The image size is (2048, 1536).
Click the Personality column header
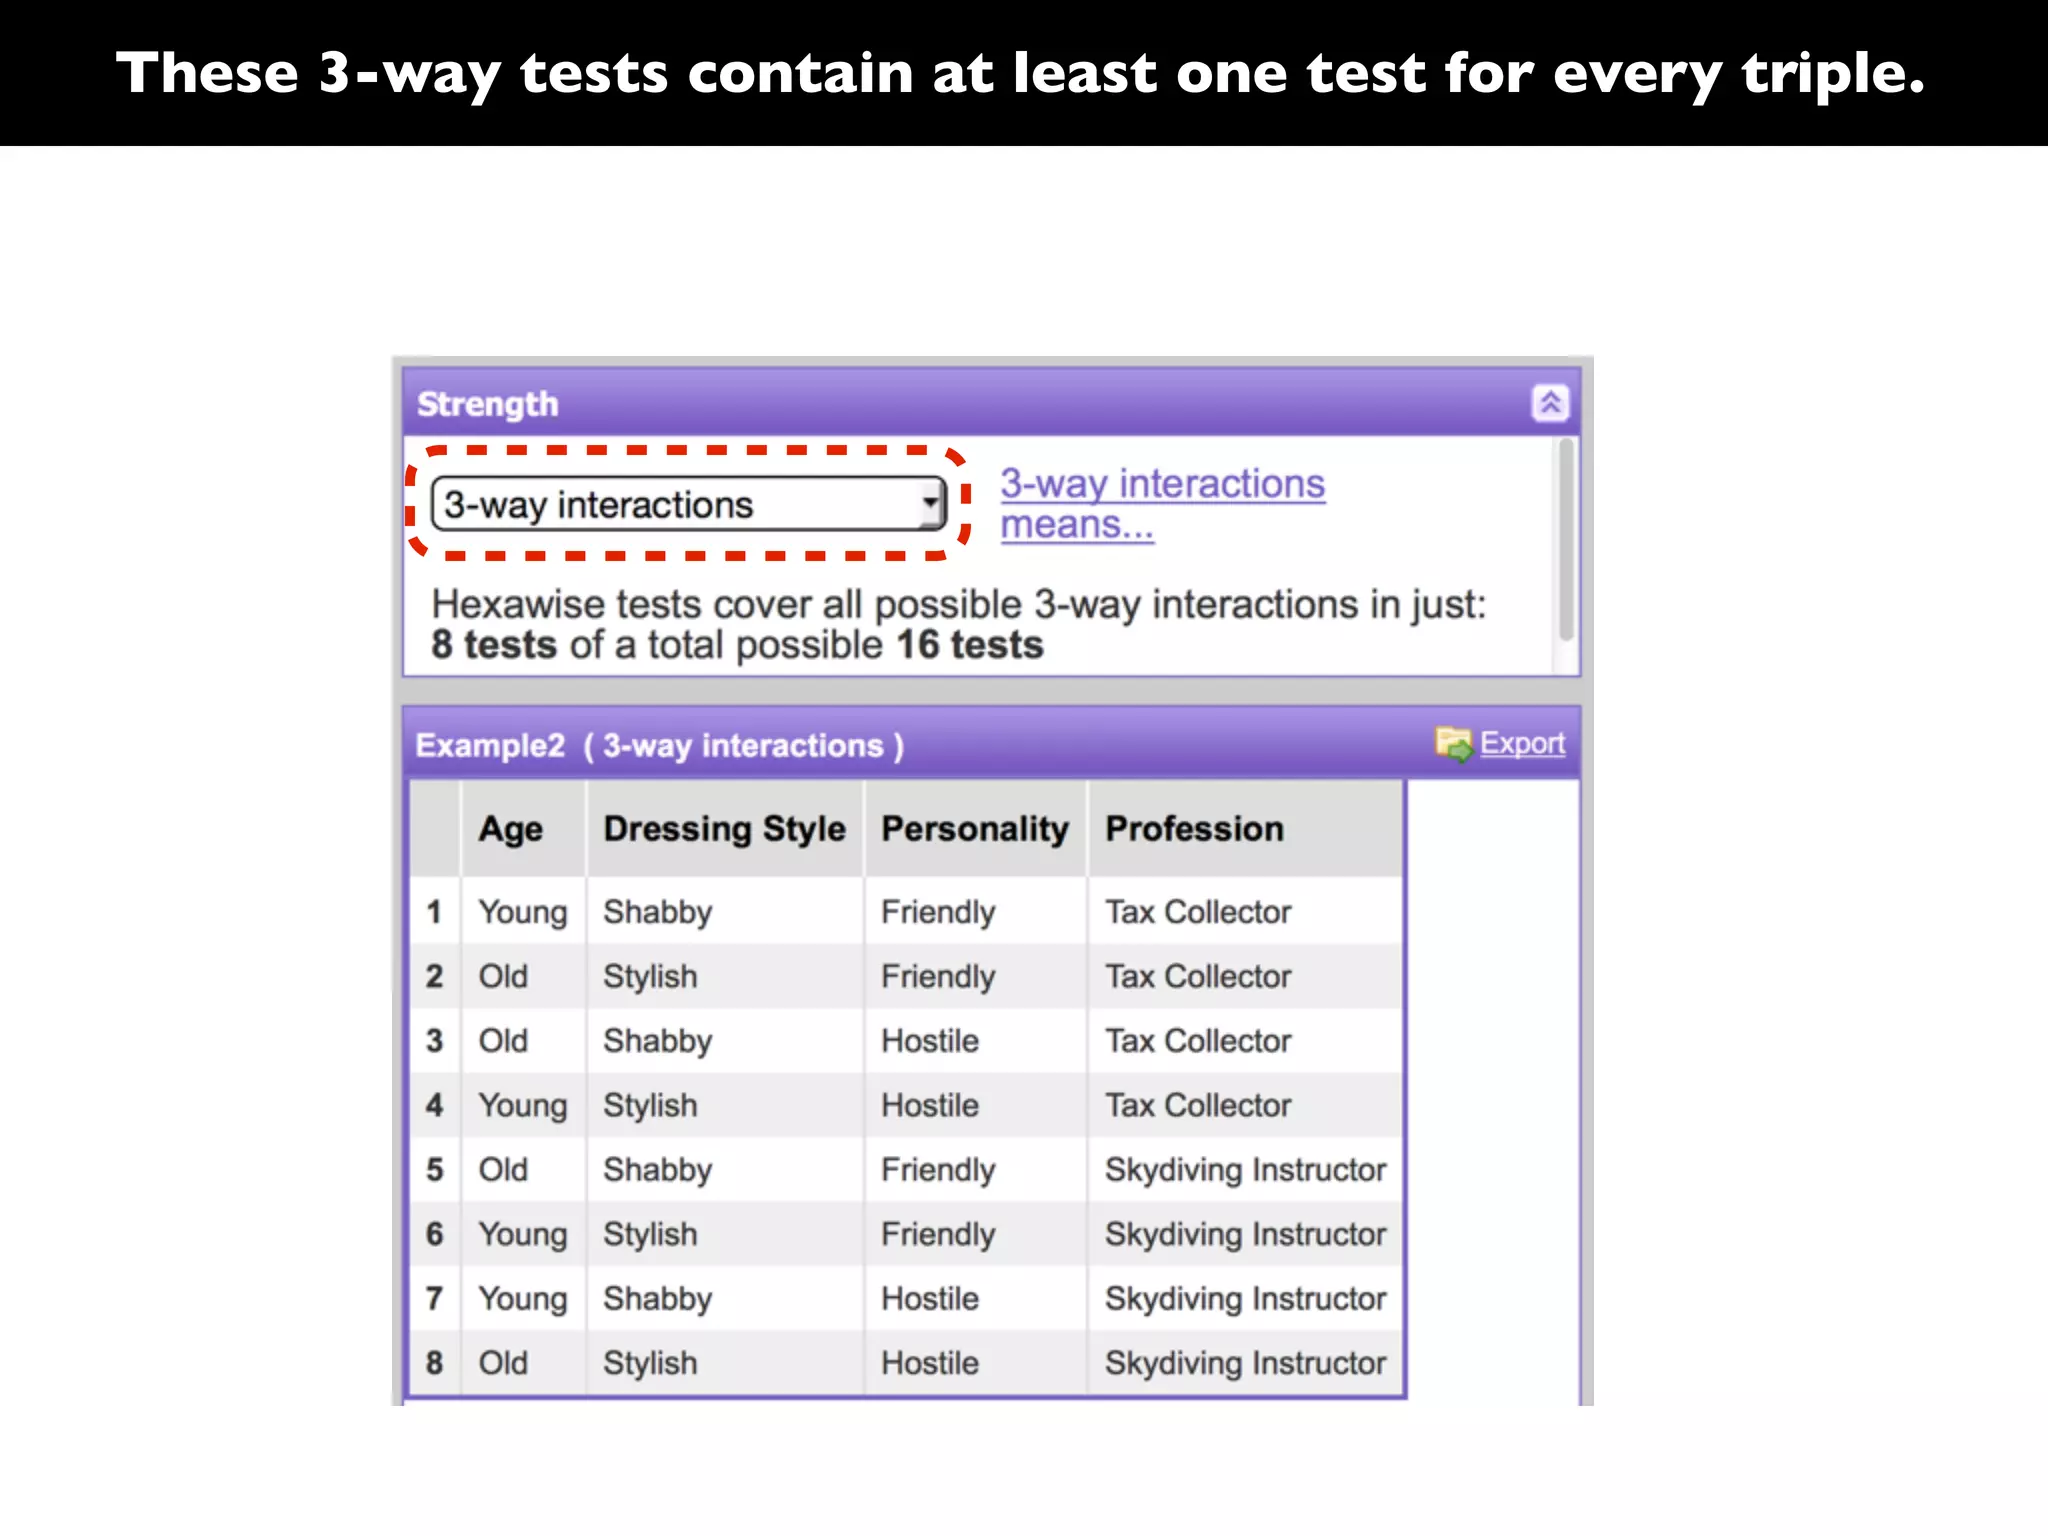(x=975, y=829)
